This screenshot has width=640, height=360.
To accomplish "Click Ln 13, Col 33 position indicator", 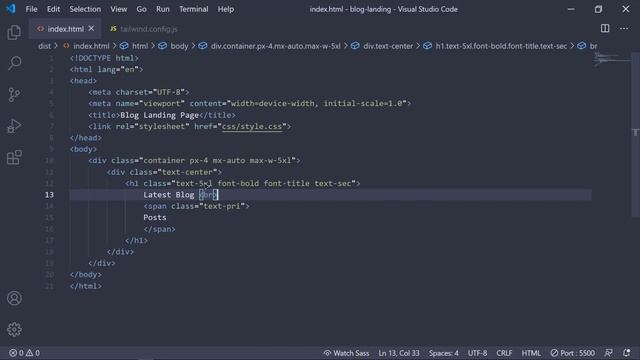I will pos(399,353).
